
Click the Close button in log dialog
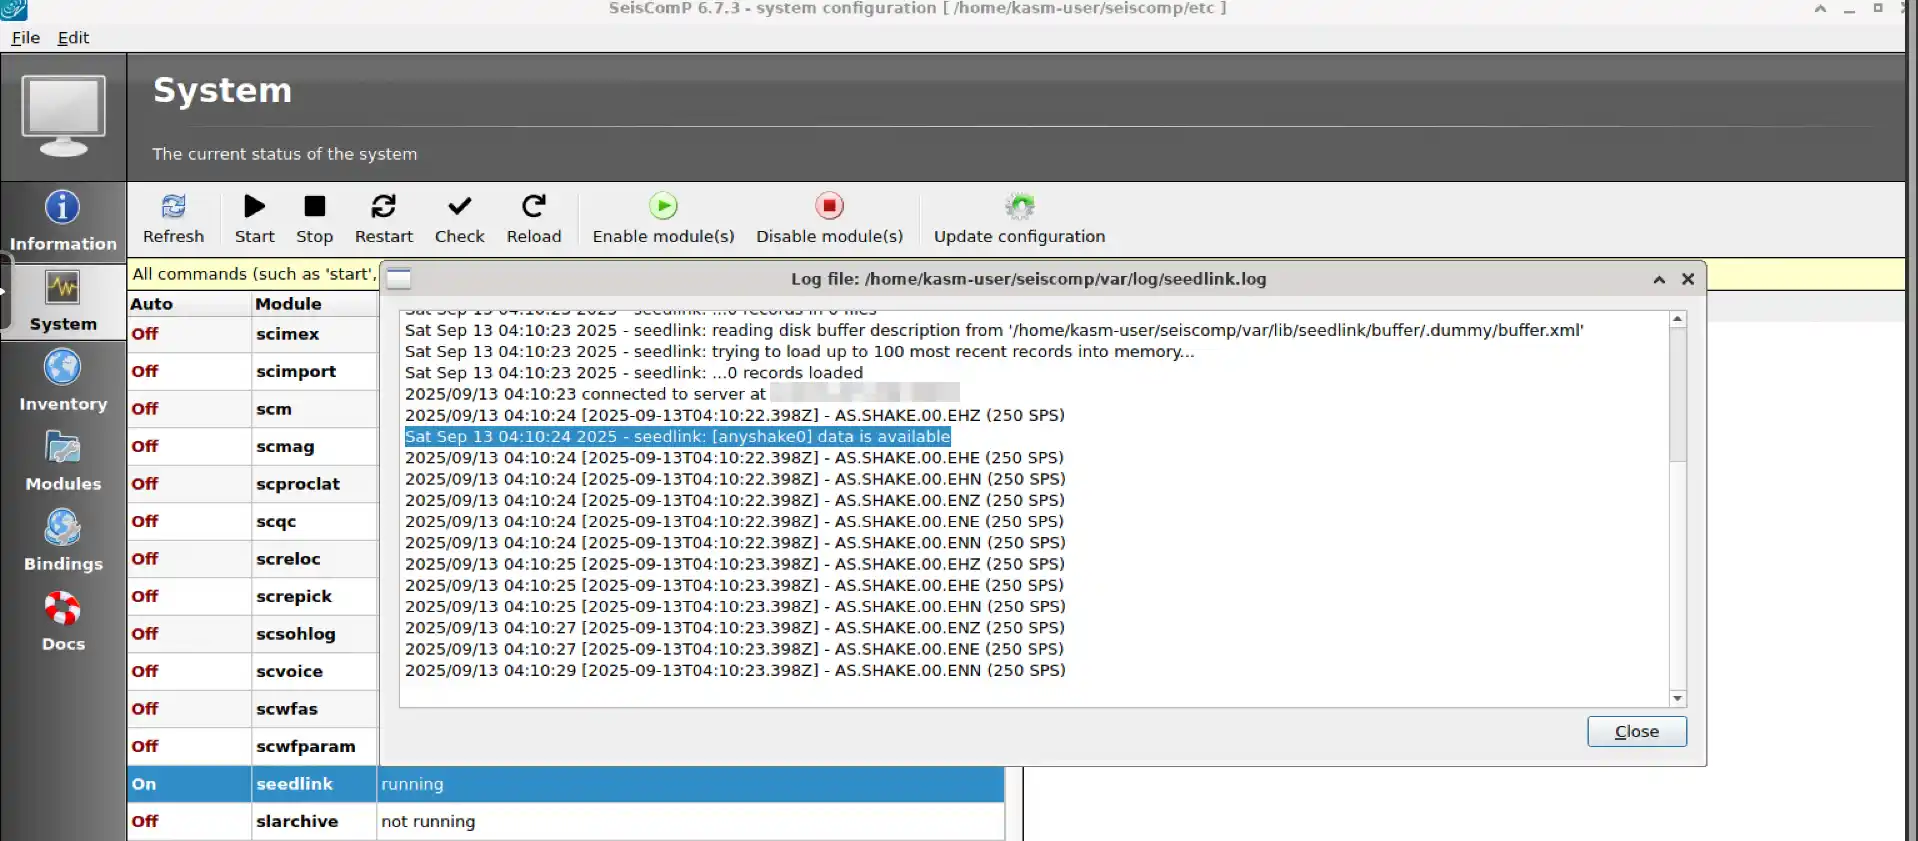(x=1637, y=731)
